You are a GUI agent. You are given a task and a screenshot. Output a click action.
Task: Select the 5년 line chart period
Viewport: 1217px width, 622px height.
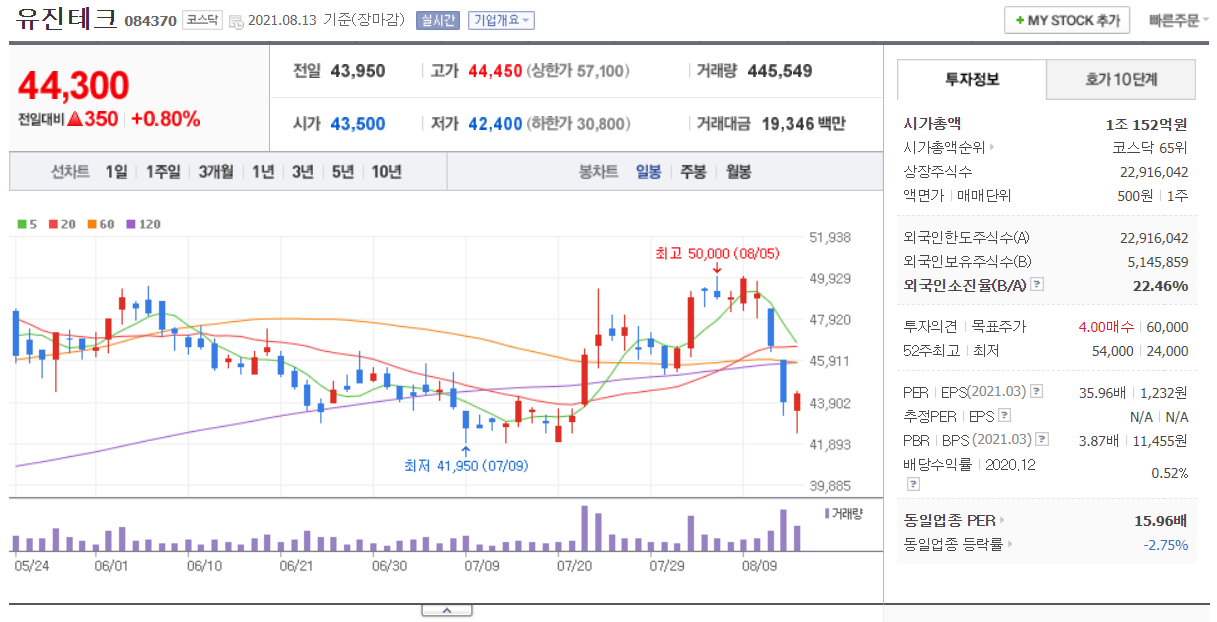(343, 171)
